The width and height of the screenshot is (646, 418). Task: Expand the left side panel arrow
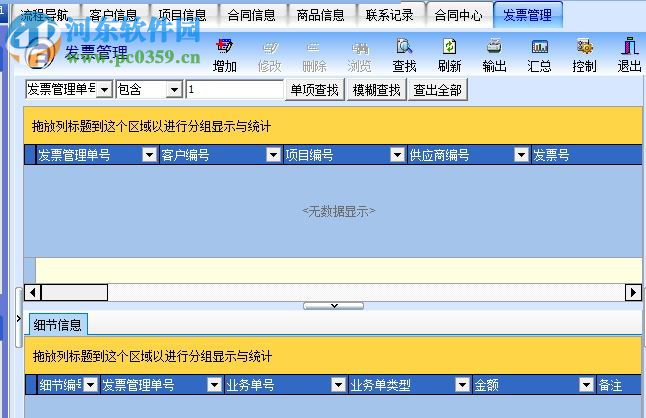19,318
